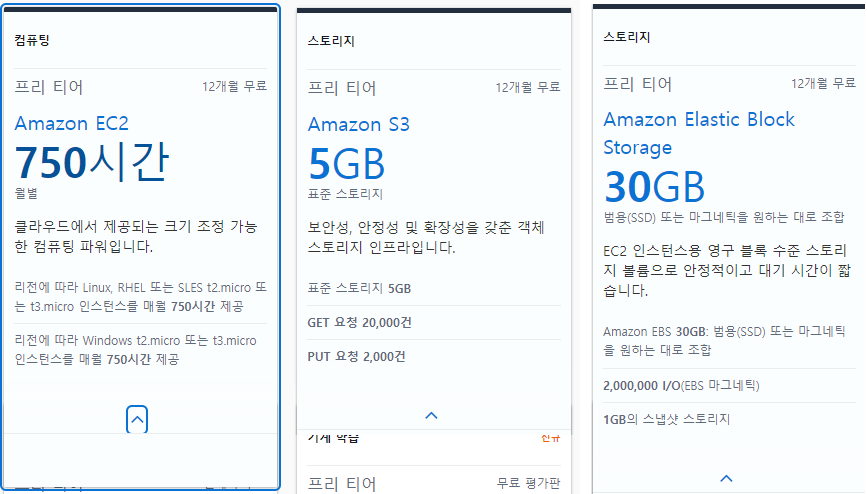867x494 pixels.
Task: Click the Windows t2.micro 또는 t3.micro detail
Action: click(135, 350)
